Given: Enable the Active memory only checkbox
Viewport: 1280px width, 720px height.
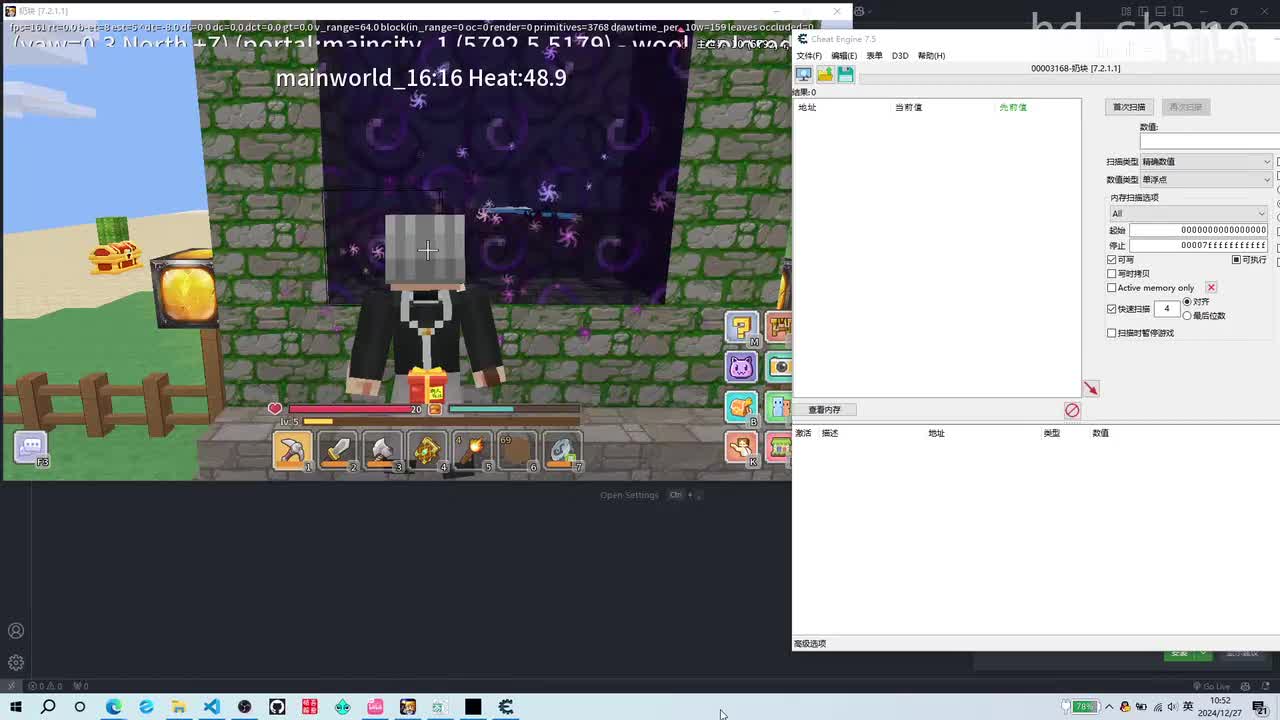Looking at the screenshot, I should pyautogui.click(x=1112, y=288).
